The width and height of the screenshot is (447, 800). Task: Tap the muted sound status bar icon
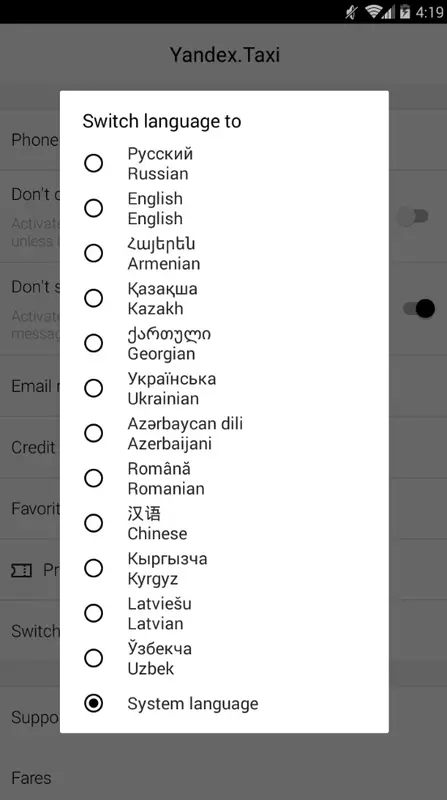point(351,12)
